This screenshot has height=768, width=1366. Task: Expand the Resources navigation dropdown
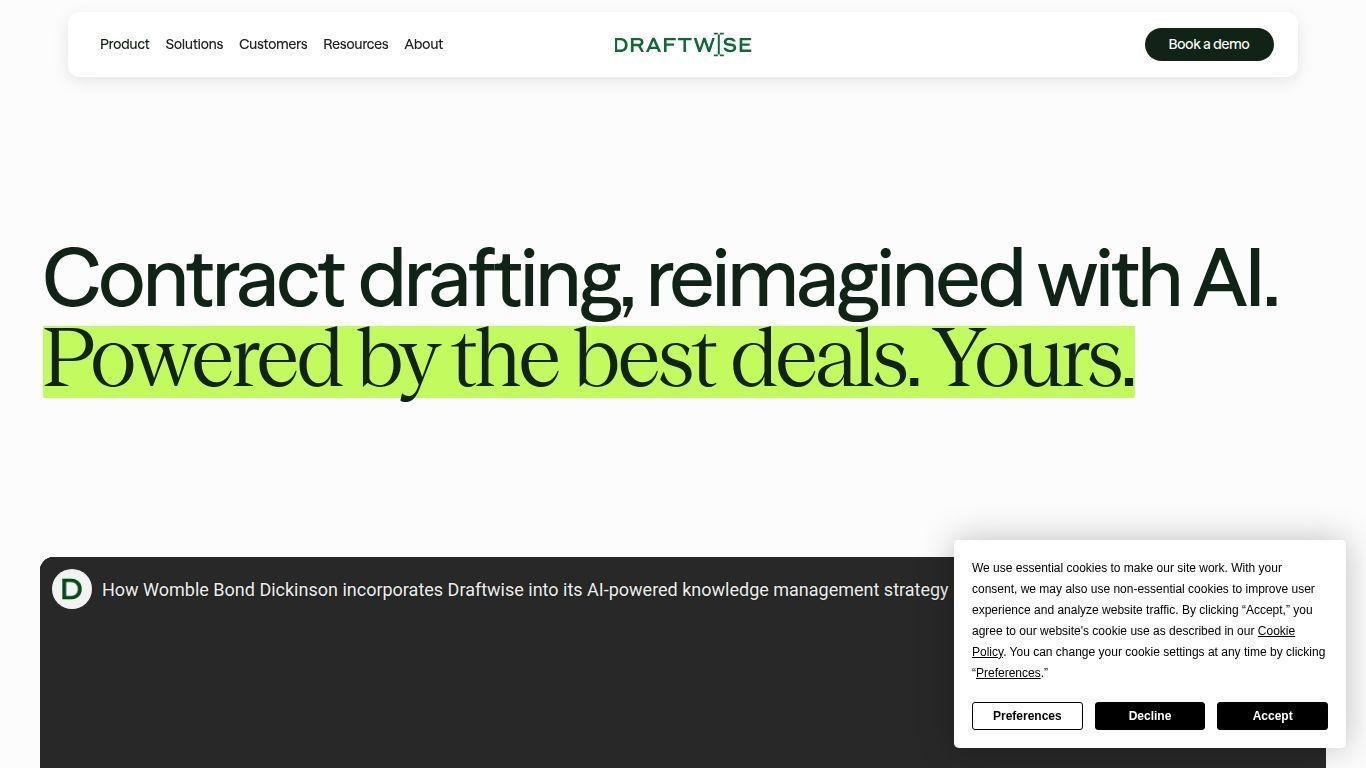tap(355, 44)
